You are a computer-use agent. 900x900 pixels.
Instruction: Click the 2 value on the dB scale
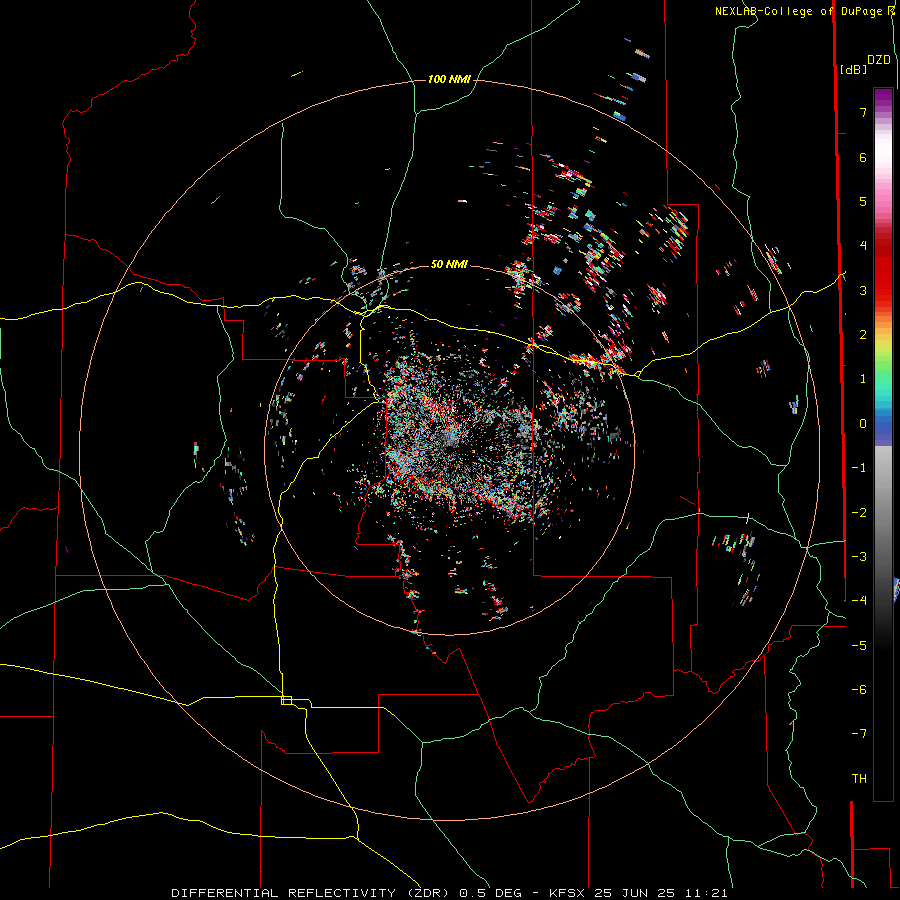point(863,335)
